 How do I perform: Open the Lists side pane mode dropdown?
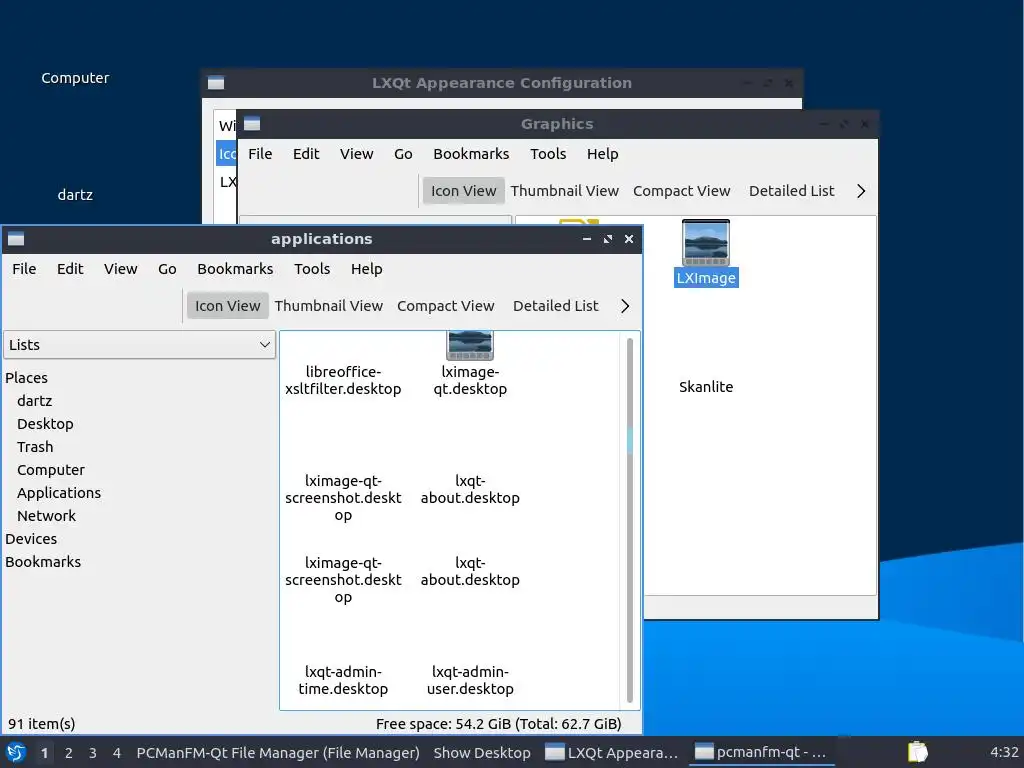139,345
